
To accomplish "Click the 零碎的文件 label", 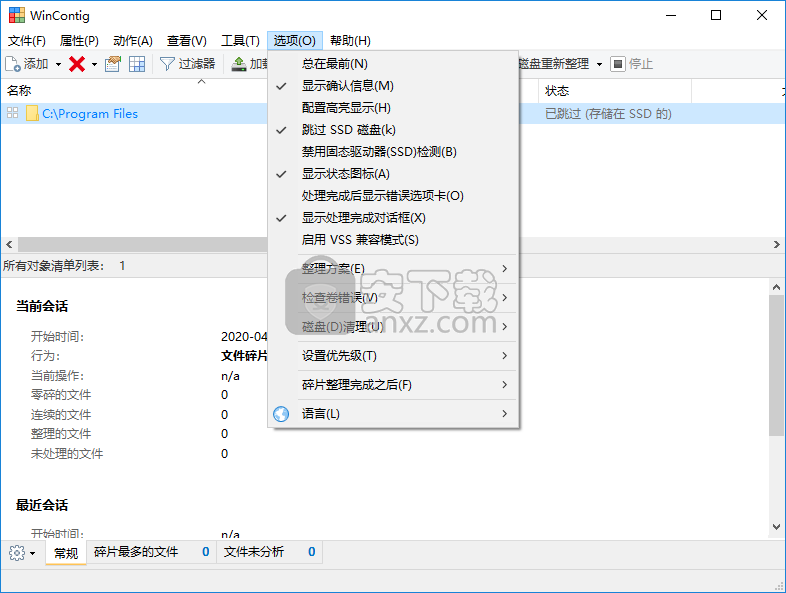I will coord(61,395).
